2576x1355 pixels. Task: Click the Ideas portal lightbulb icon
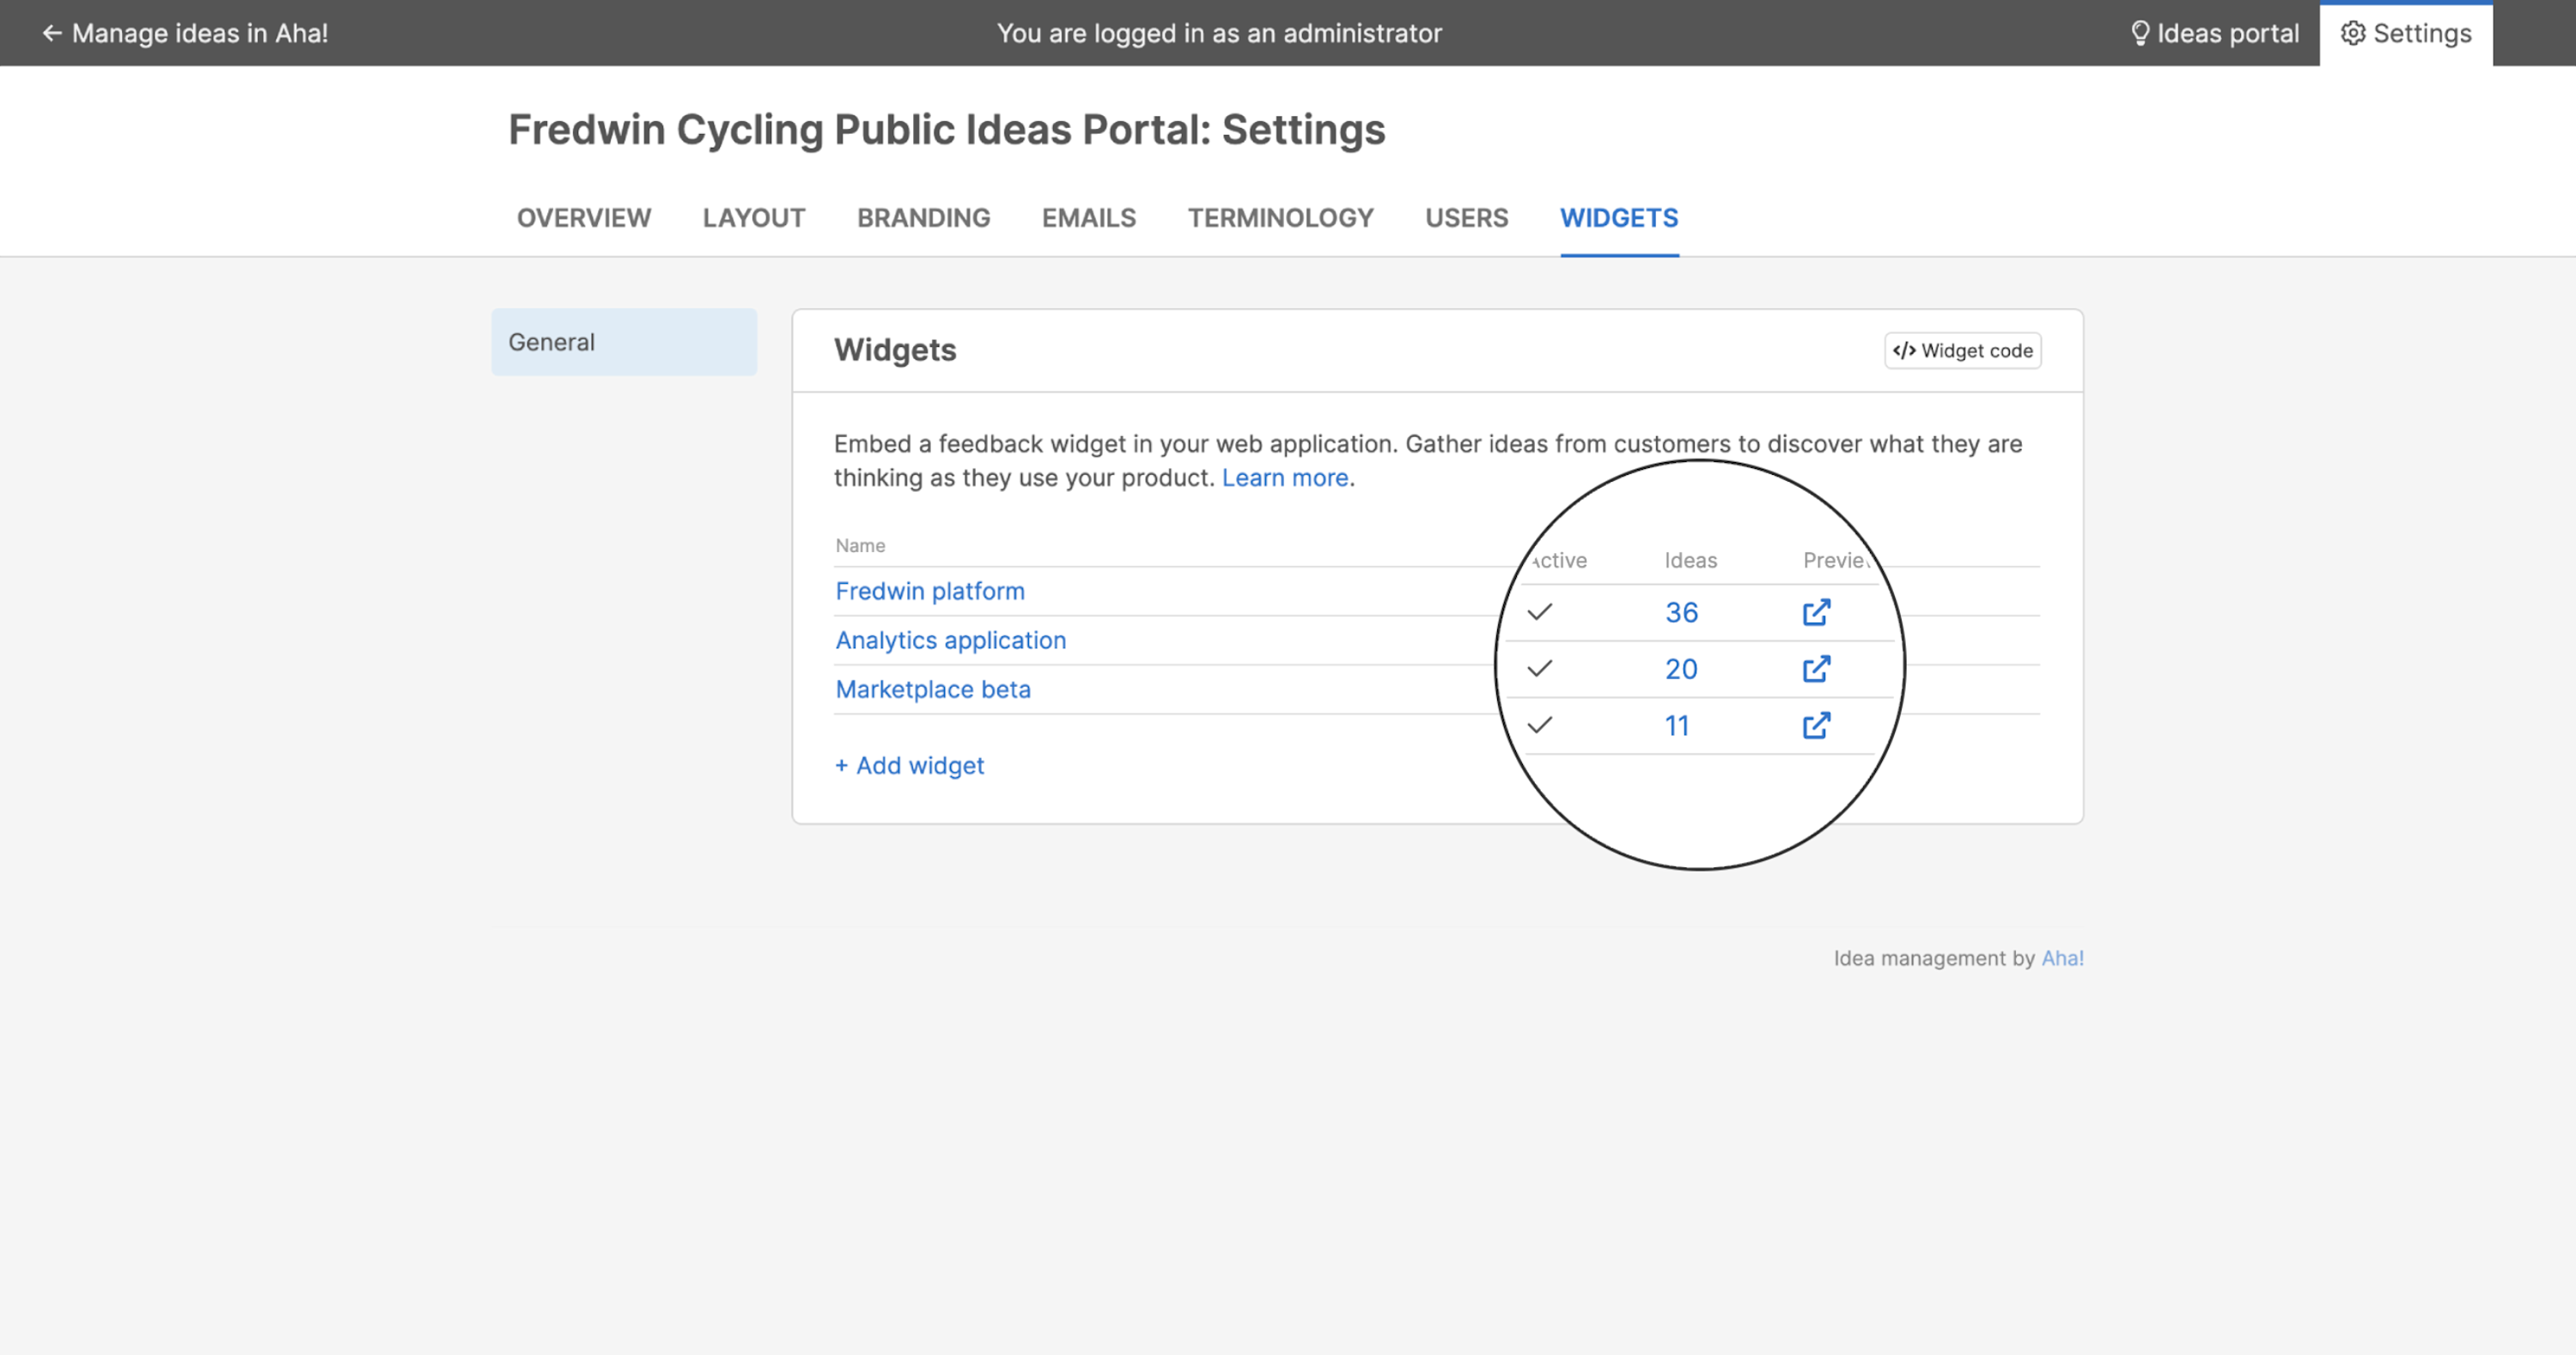click(2139, 33)
